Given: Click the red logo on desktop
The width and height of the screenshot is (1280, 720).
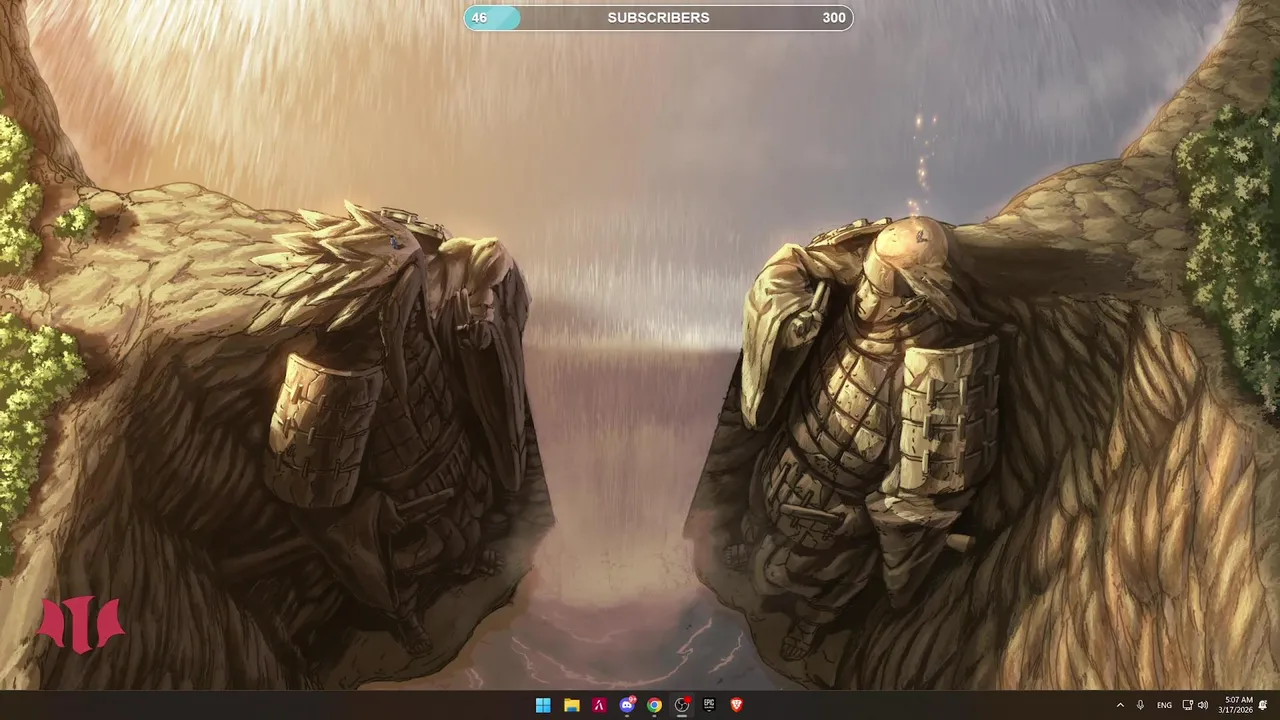Looking at the screenshot, I should click(x=80, y=624).
